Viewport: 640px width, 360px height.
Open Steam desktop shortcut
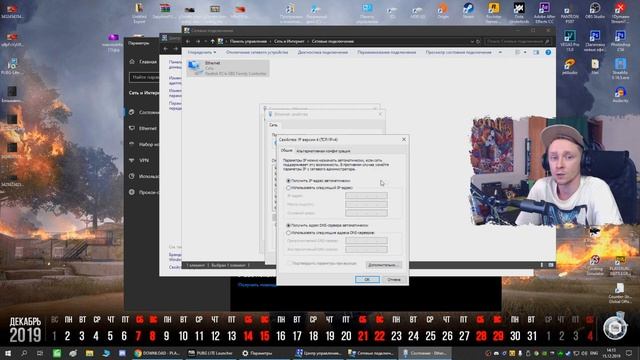(468, 11)
